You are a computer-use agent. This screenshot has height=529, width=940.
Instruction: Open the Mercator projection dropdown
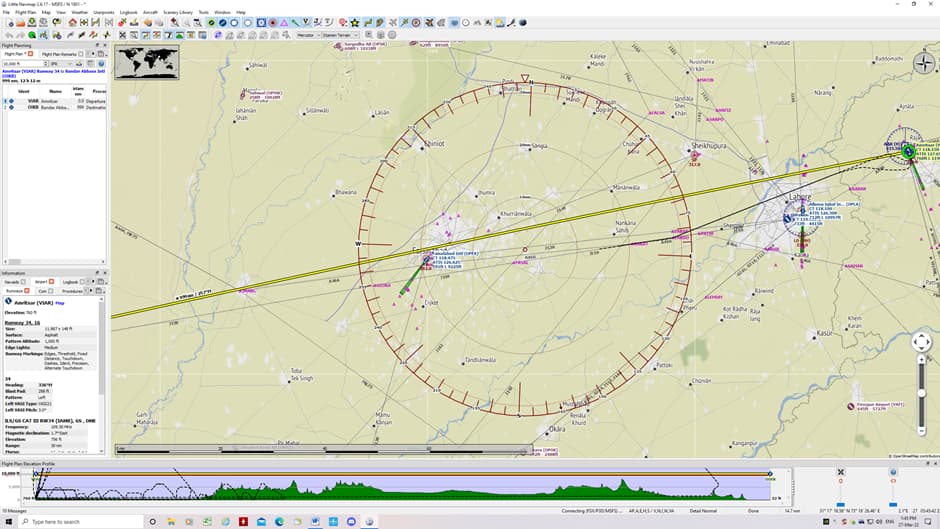(x=309, y=35)
